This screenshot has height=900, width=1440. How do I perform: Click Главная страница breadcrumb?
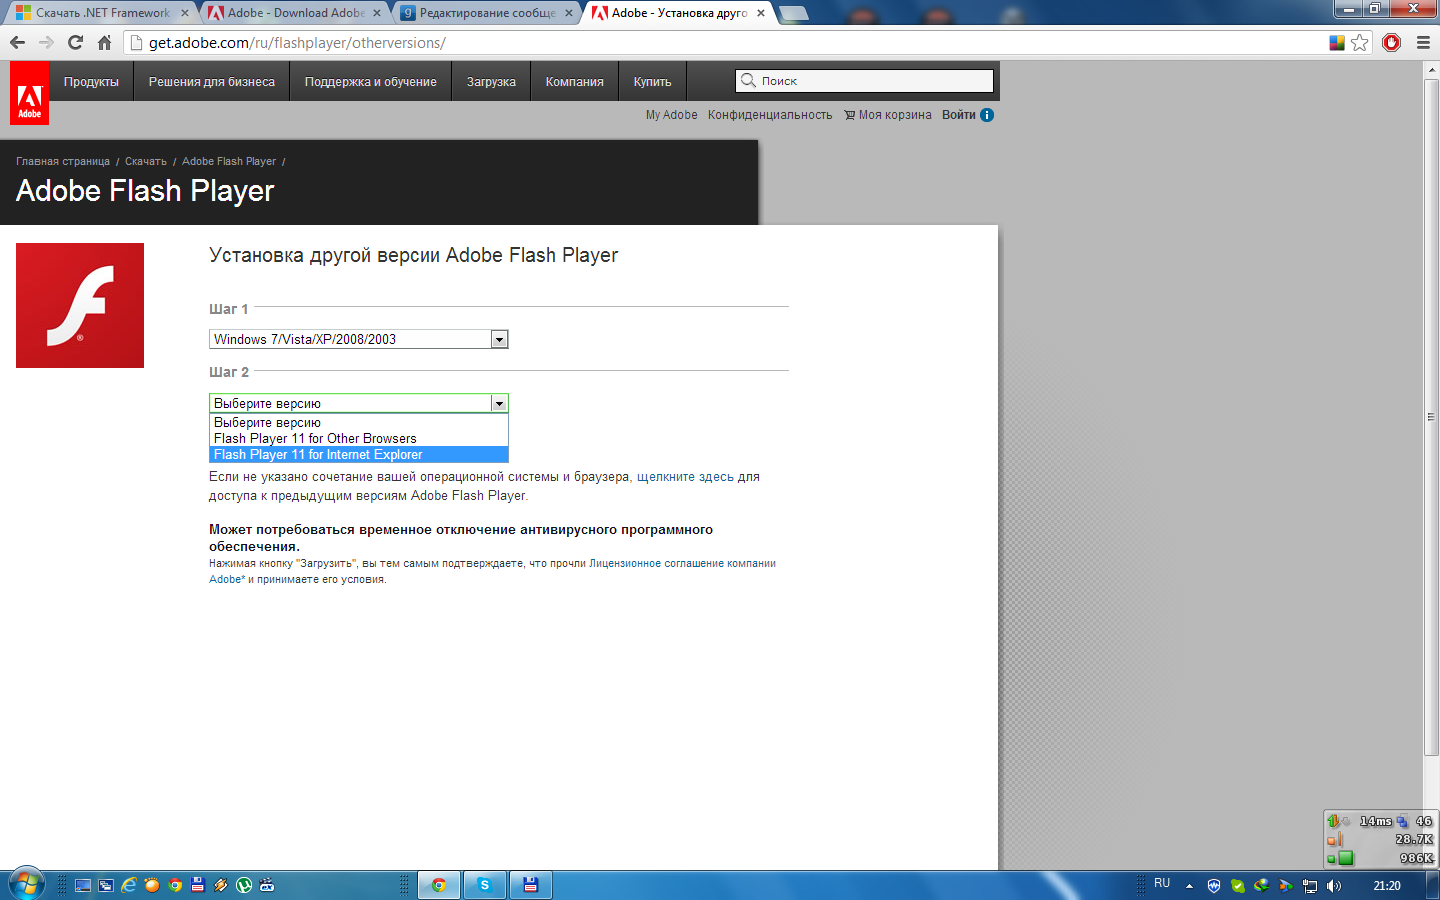point(63,161)
